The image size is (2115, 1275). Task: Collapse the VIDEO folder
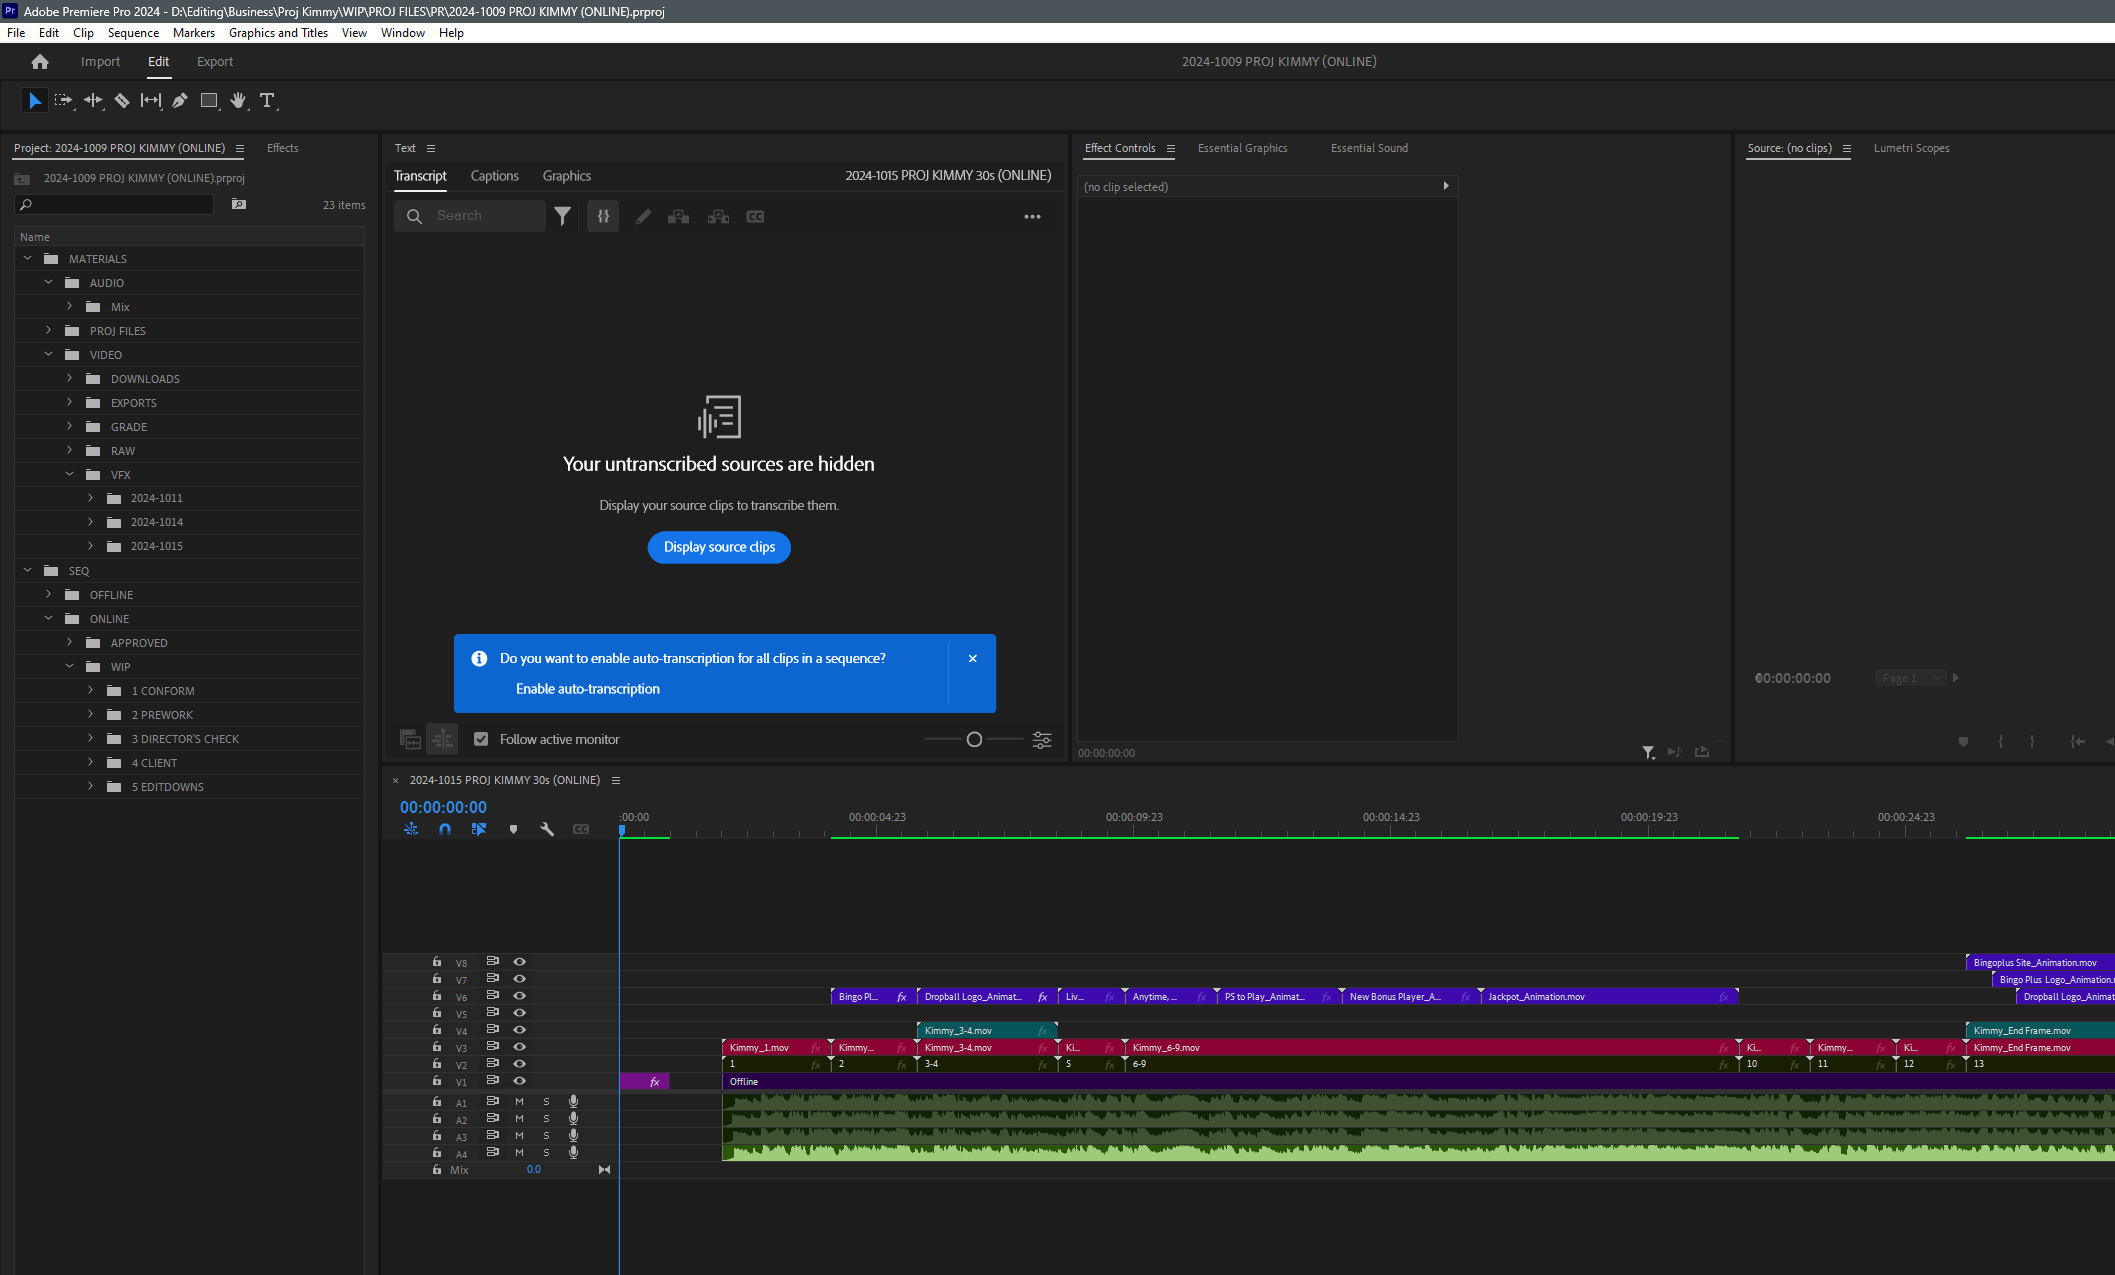click(x=48, y=354)
